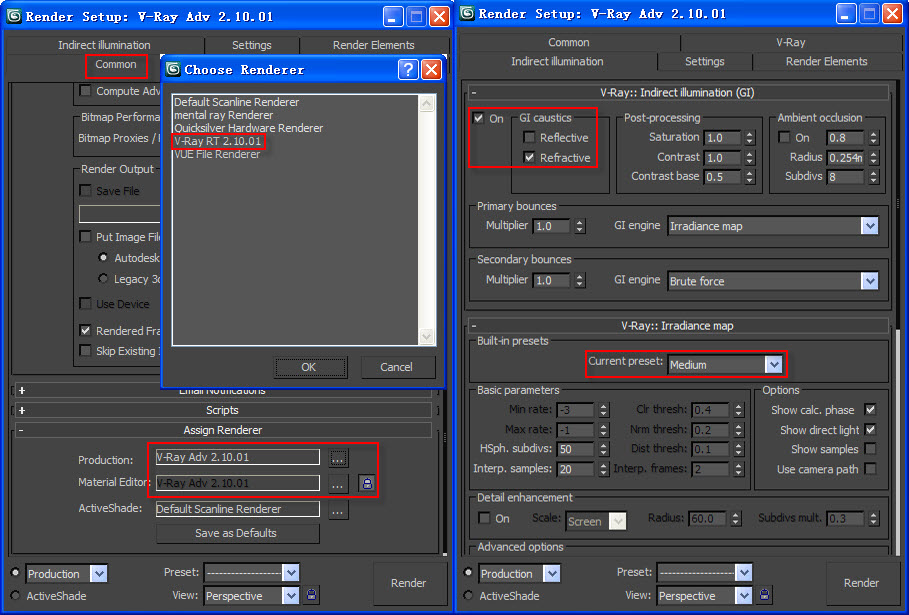This screenshot has width=909, height=615.
Task: Open help in Choose Renderer dialog
Action: click(408, 70)
